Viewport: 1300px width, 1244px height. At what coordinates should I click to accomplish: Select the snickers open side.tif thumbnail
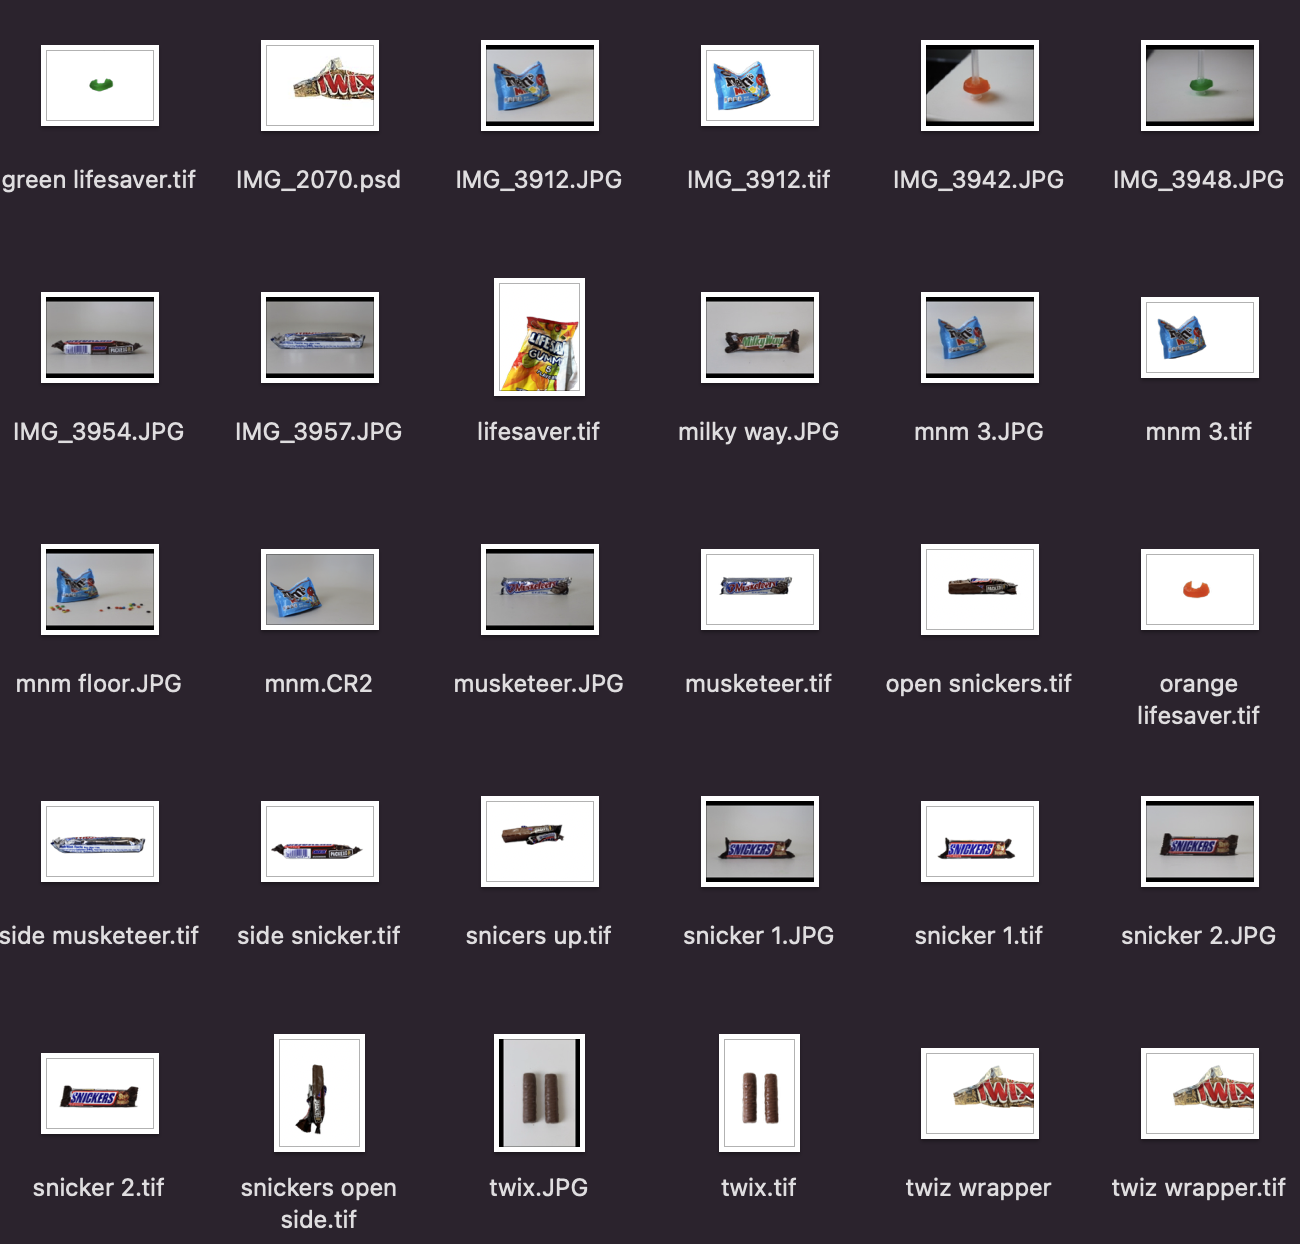320,1093
